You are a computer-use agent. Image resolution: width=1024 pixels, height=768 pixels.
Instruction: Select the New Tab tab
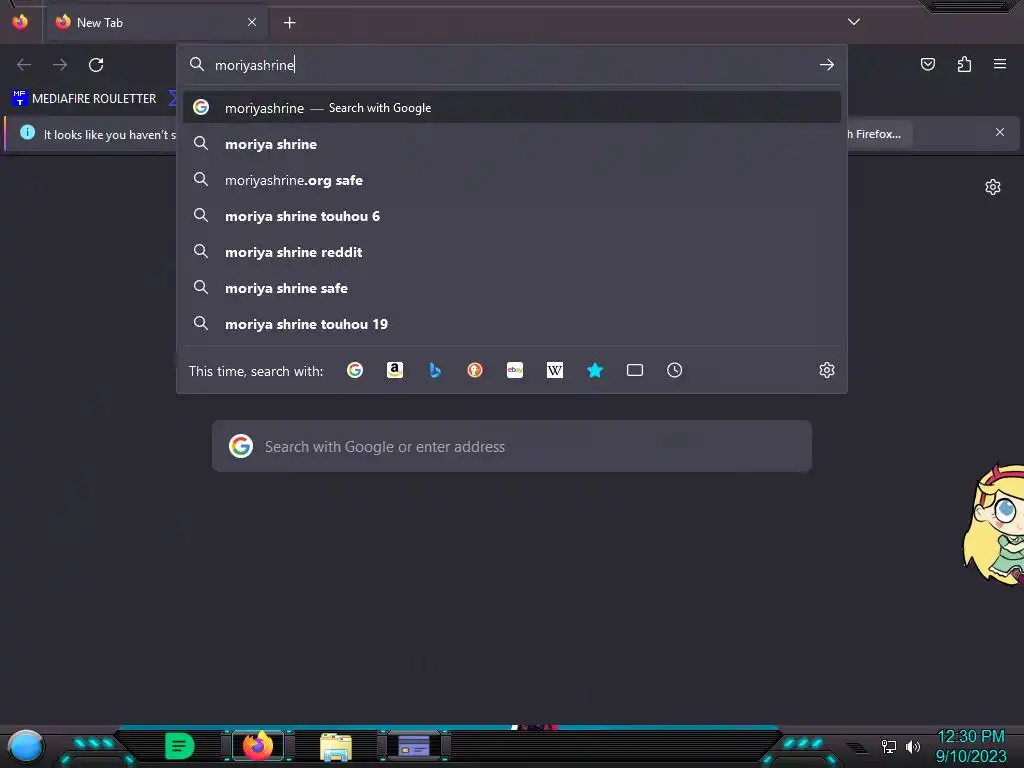tap(157, 23)
